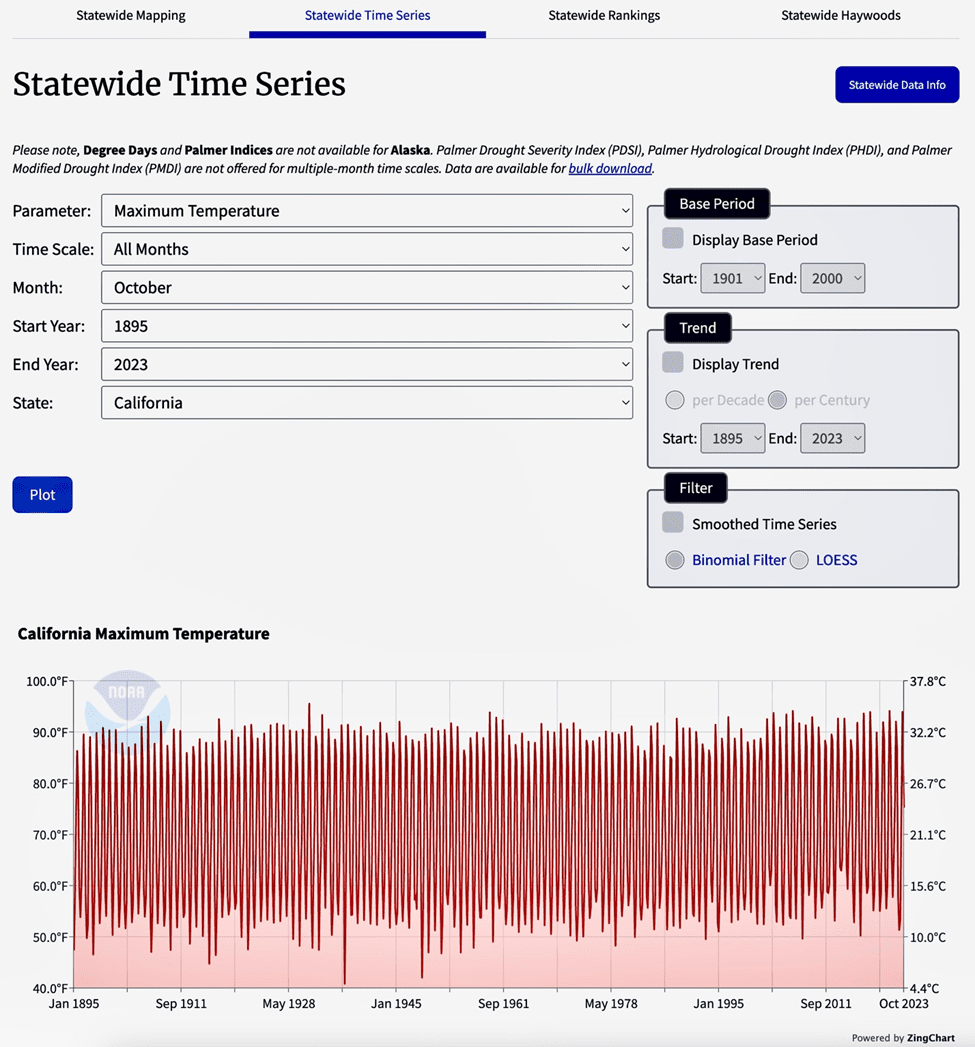
Task: Switch to the Statewide Mapping tab
Action: point(131,16)
